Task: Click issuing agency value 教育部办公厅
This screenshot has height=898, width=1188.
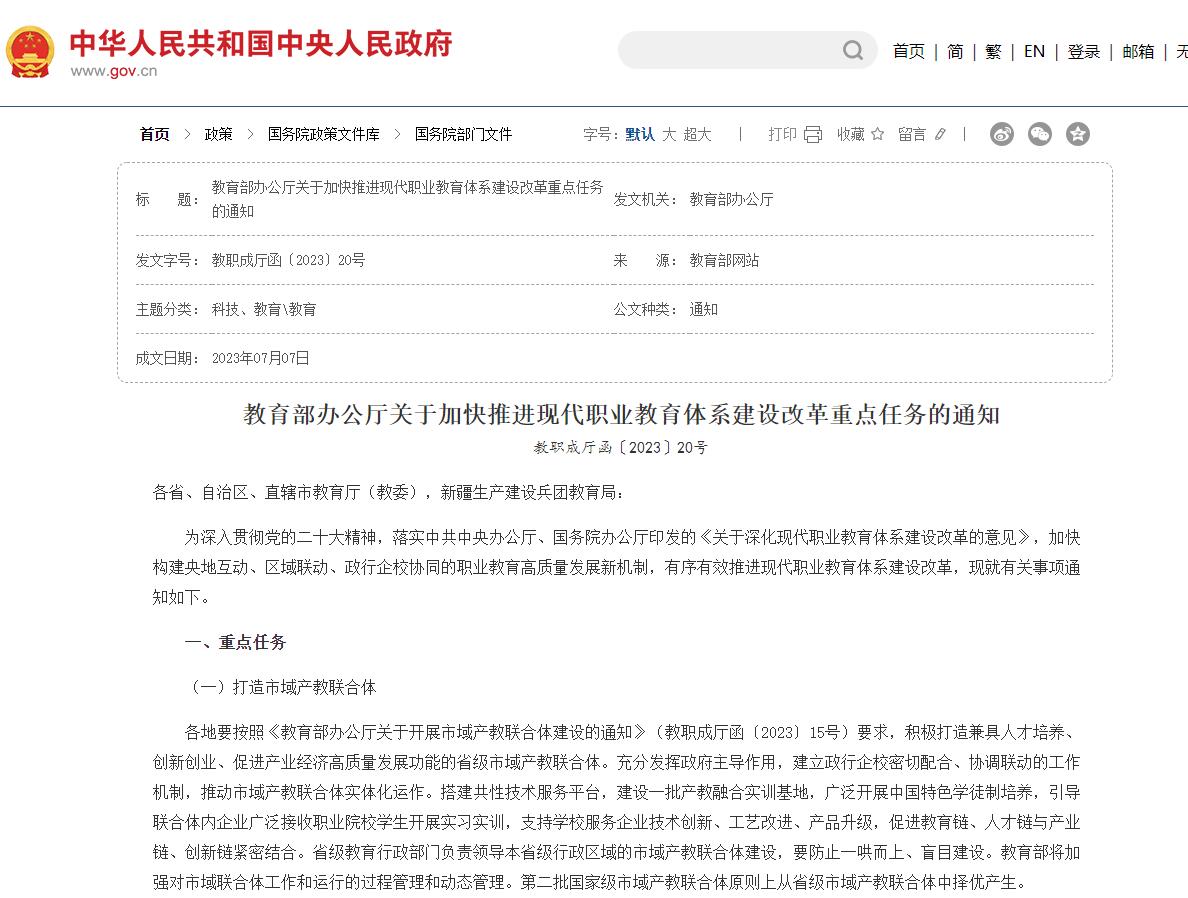Action: 731,199
